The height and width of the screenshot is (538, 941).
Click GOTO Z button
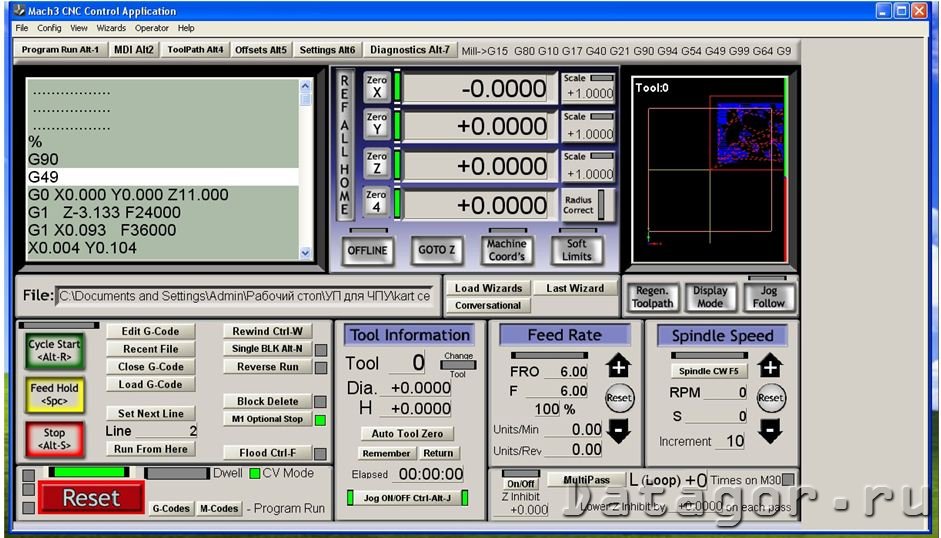pyautogui.click(x=437, y=250)
